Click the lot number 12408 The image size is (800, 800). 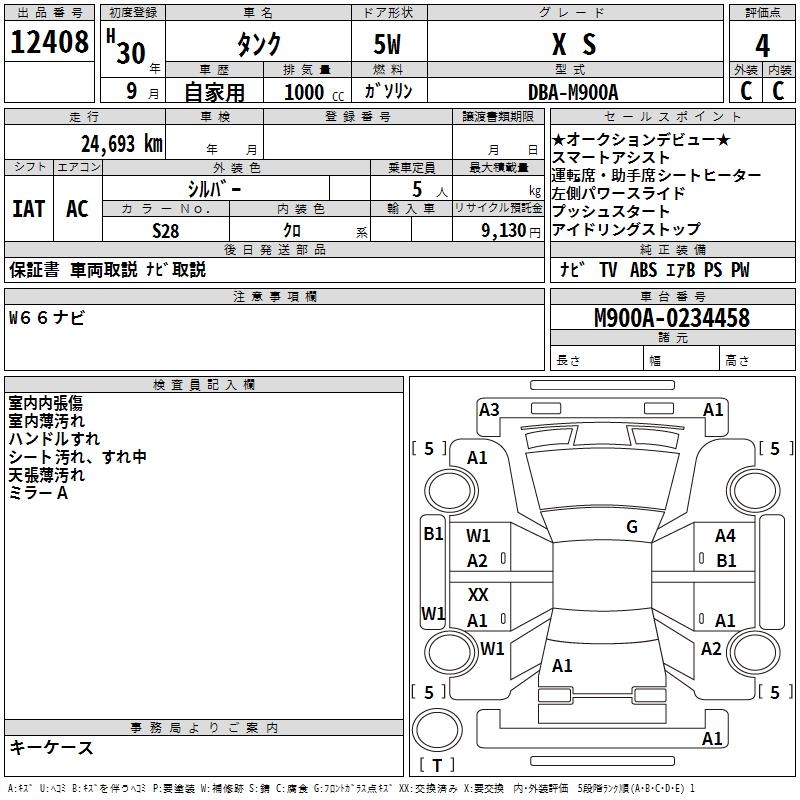click(x=49, y=42)
